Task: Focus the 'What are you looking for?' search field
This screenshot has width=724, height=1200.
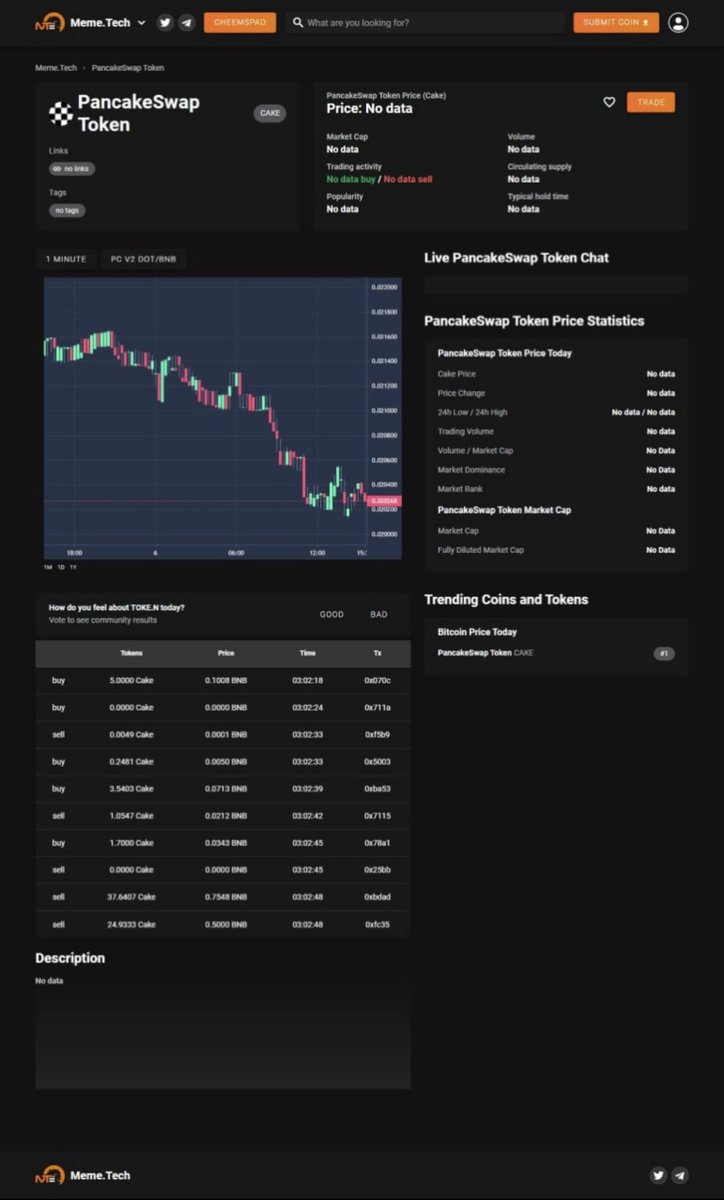Action: click(x=425, y=22)
